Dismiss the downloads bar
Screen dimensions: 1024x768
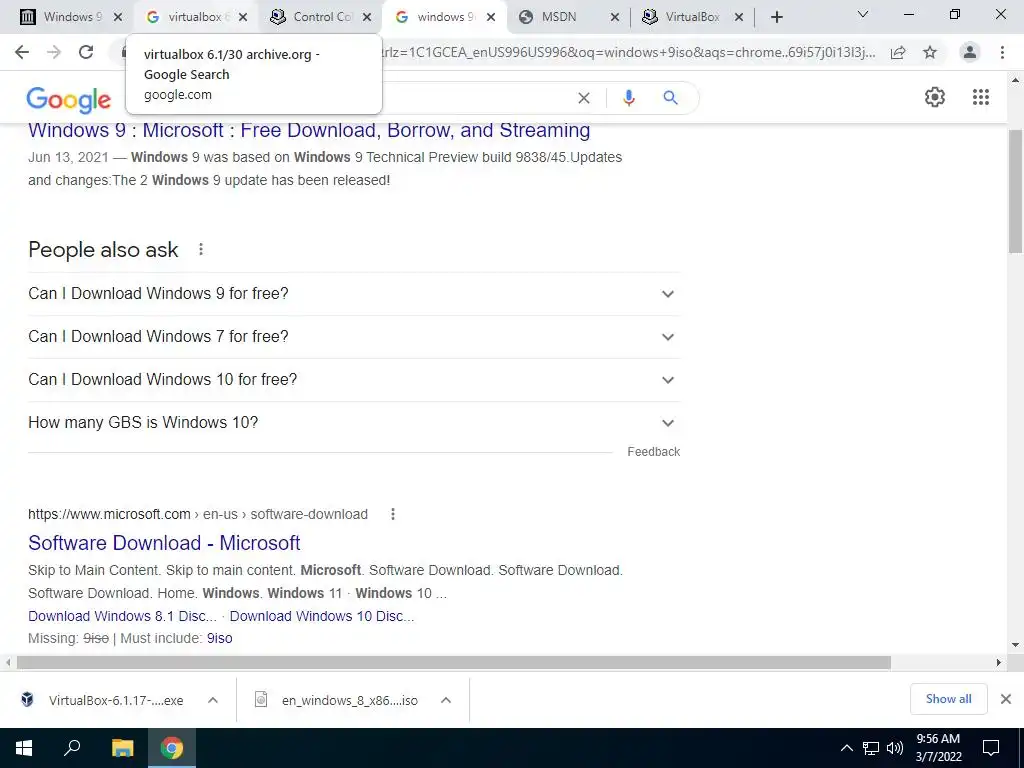tap(1006, 699)
